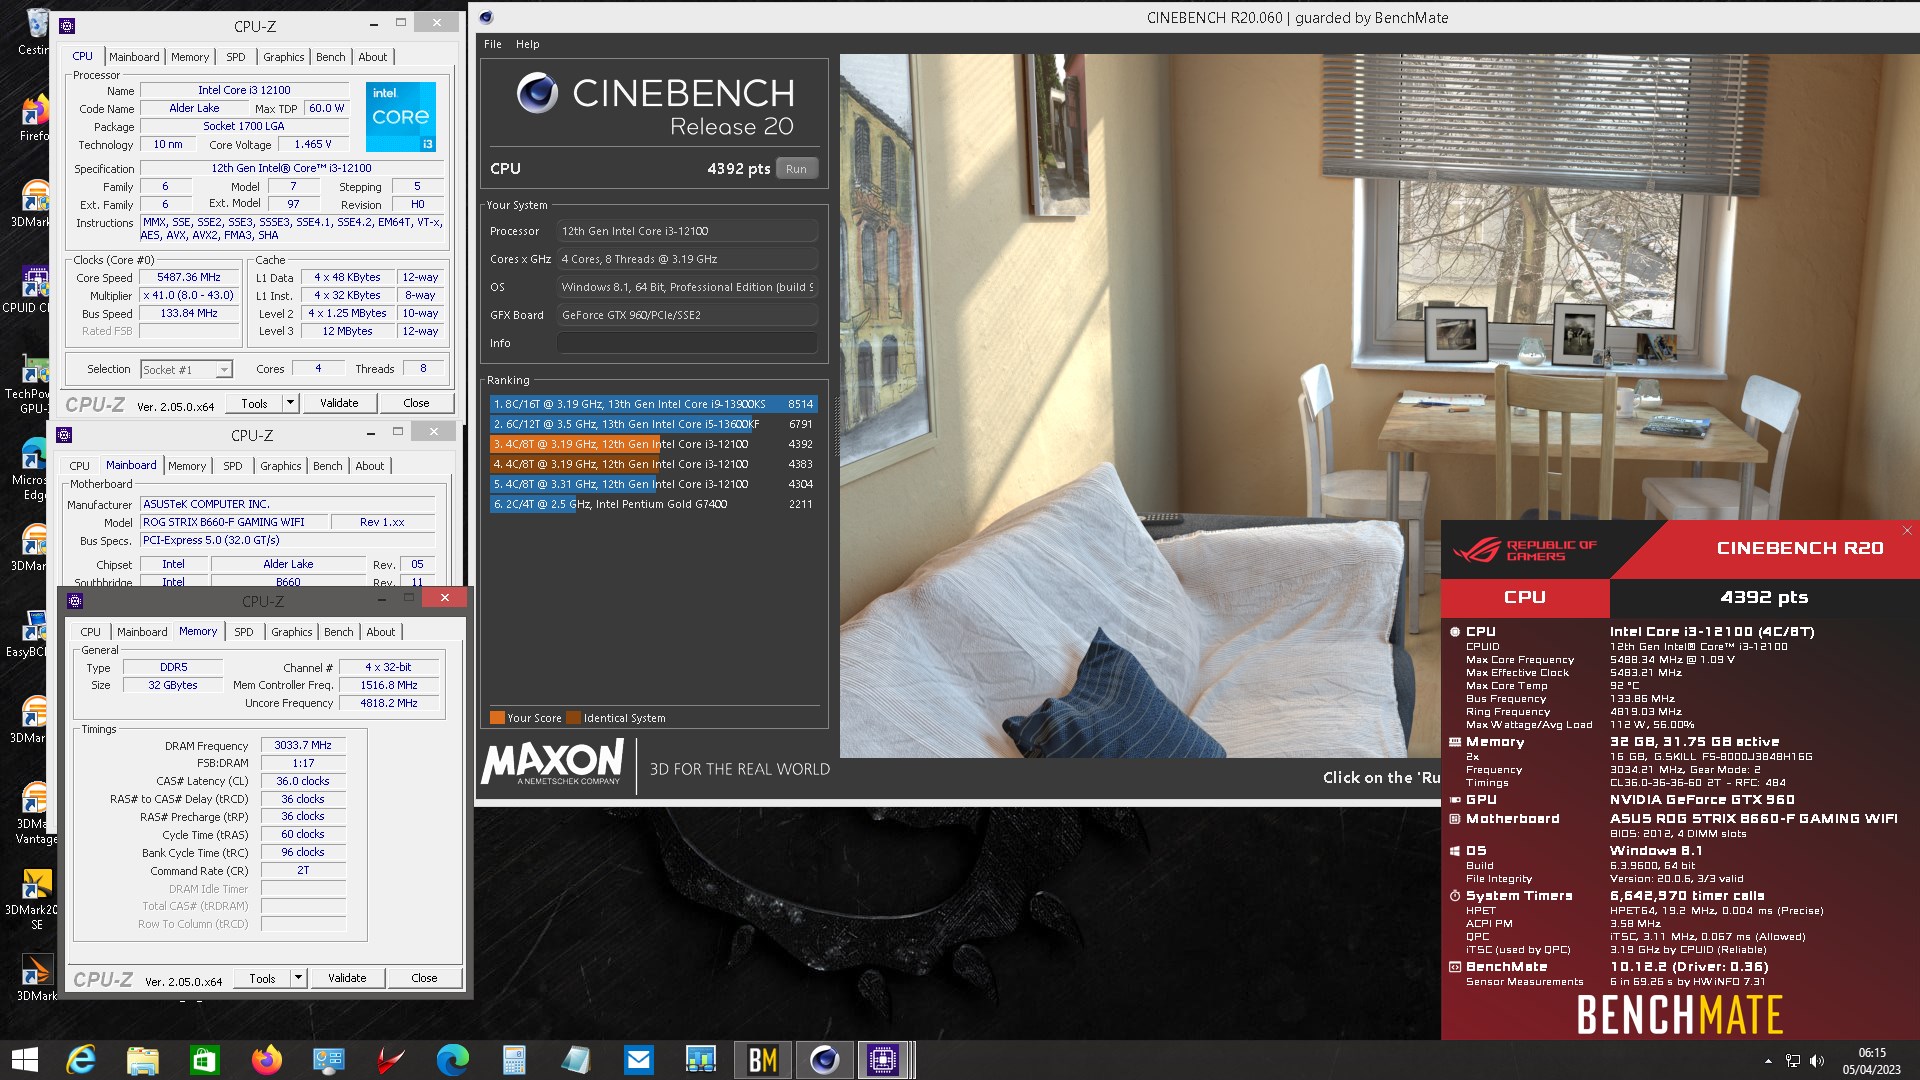
Task: Click the Cinebench Info input field
Action: pos(687,343)
